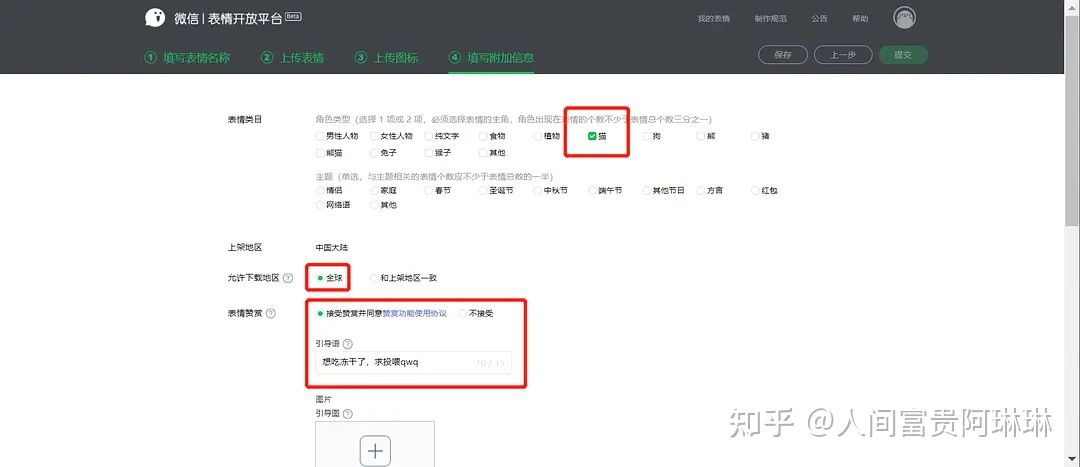The width and height of the screenshot is (1080, 467).
Task: Show help for 表情赞赏
Action: tap(271, 313)
